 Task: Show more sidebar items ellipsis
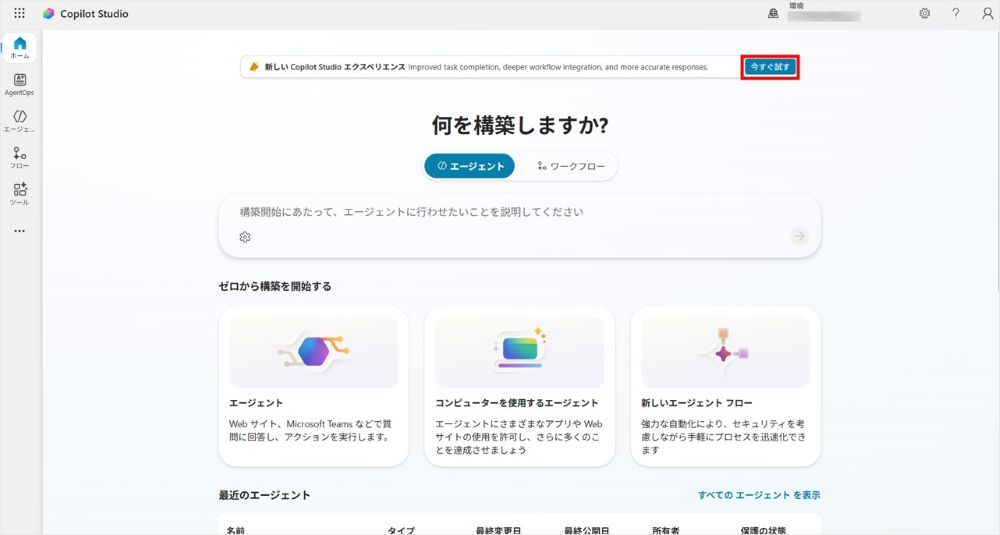coord(20,231)
